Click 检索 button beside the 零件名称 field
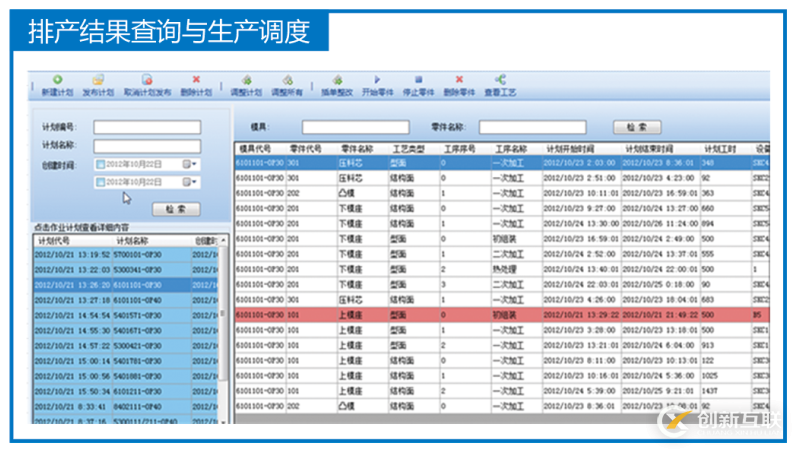 pyautogui.click(x=637, y=127)
